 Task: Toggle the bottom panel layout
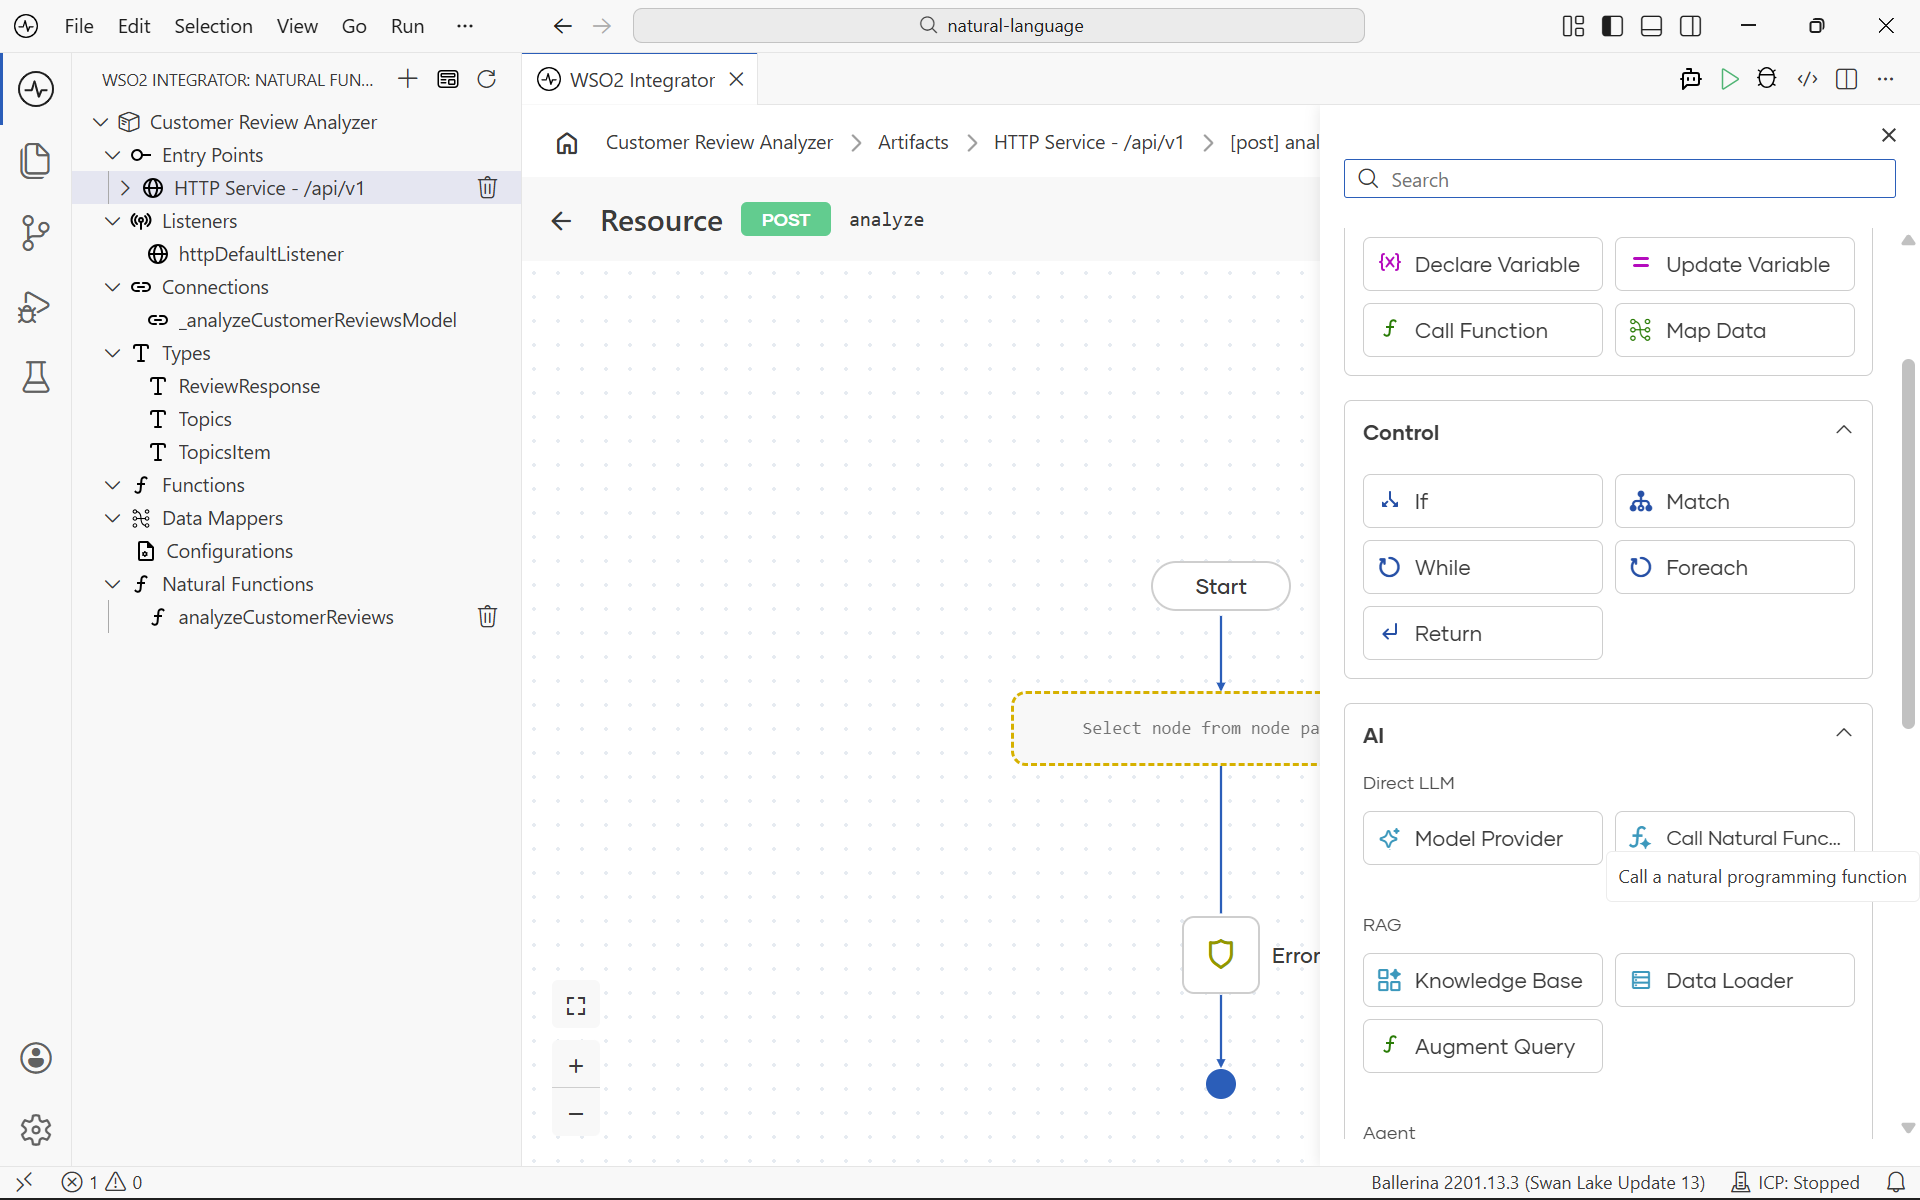coord(1652,26)
